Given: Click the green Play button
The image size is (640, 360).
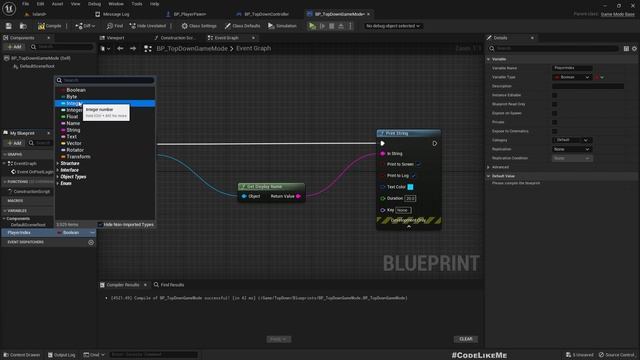Looking at the screenshot, I should pyautogui.click(x=312, y=26).
